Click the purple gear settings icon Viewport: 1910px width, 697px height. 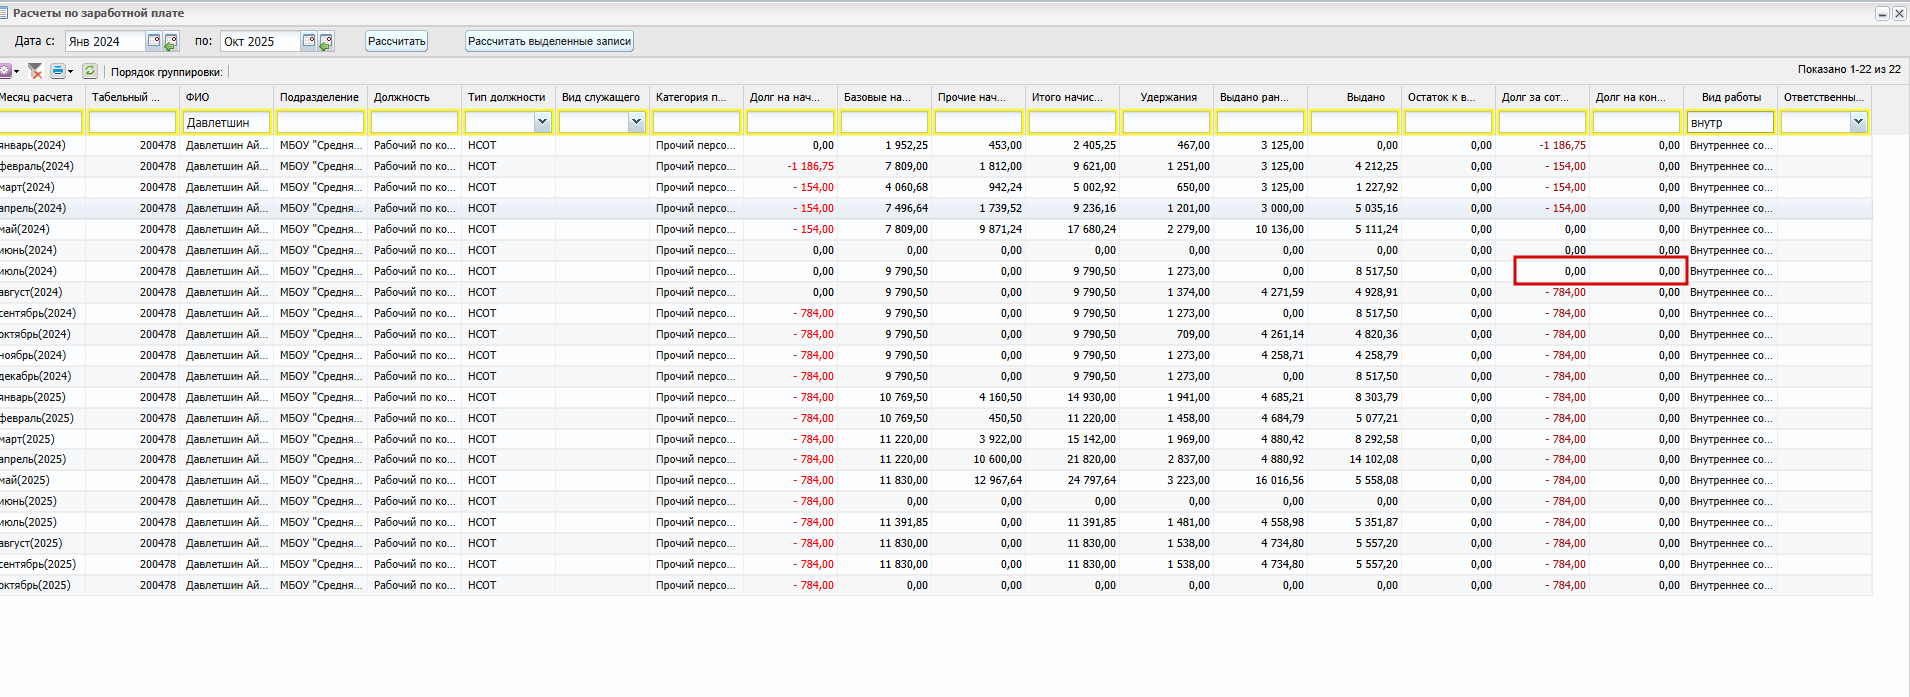6,71
